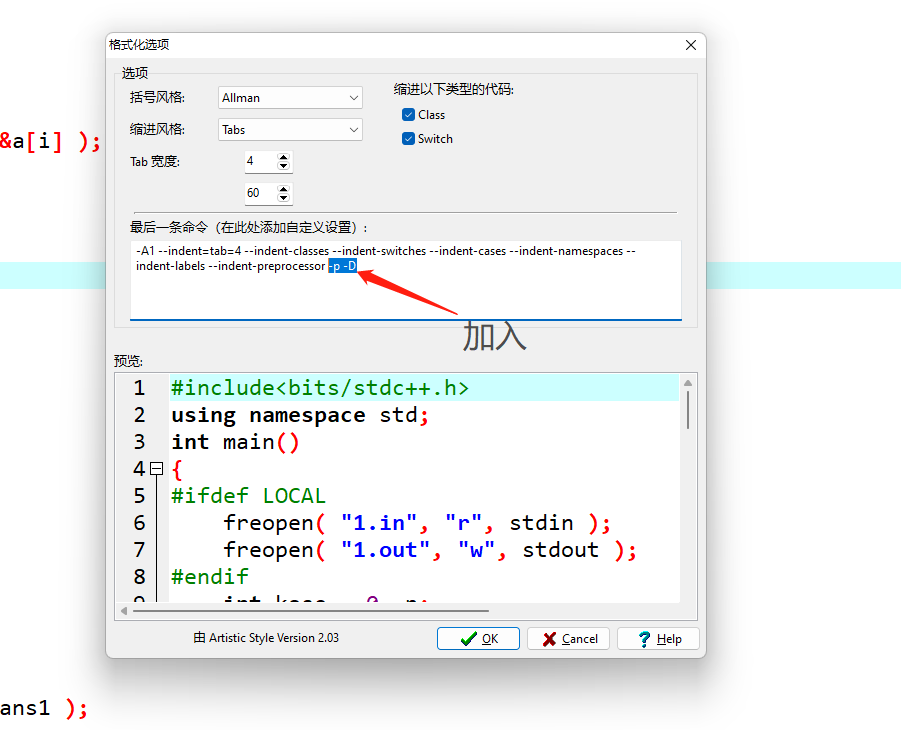This screenshot has height=730, width=901.
Task: Open the bracket style Allman dropdown
Action: click(290, 98)
